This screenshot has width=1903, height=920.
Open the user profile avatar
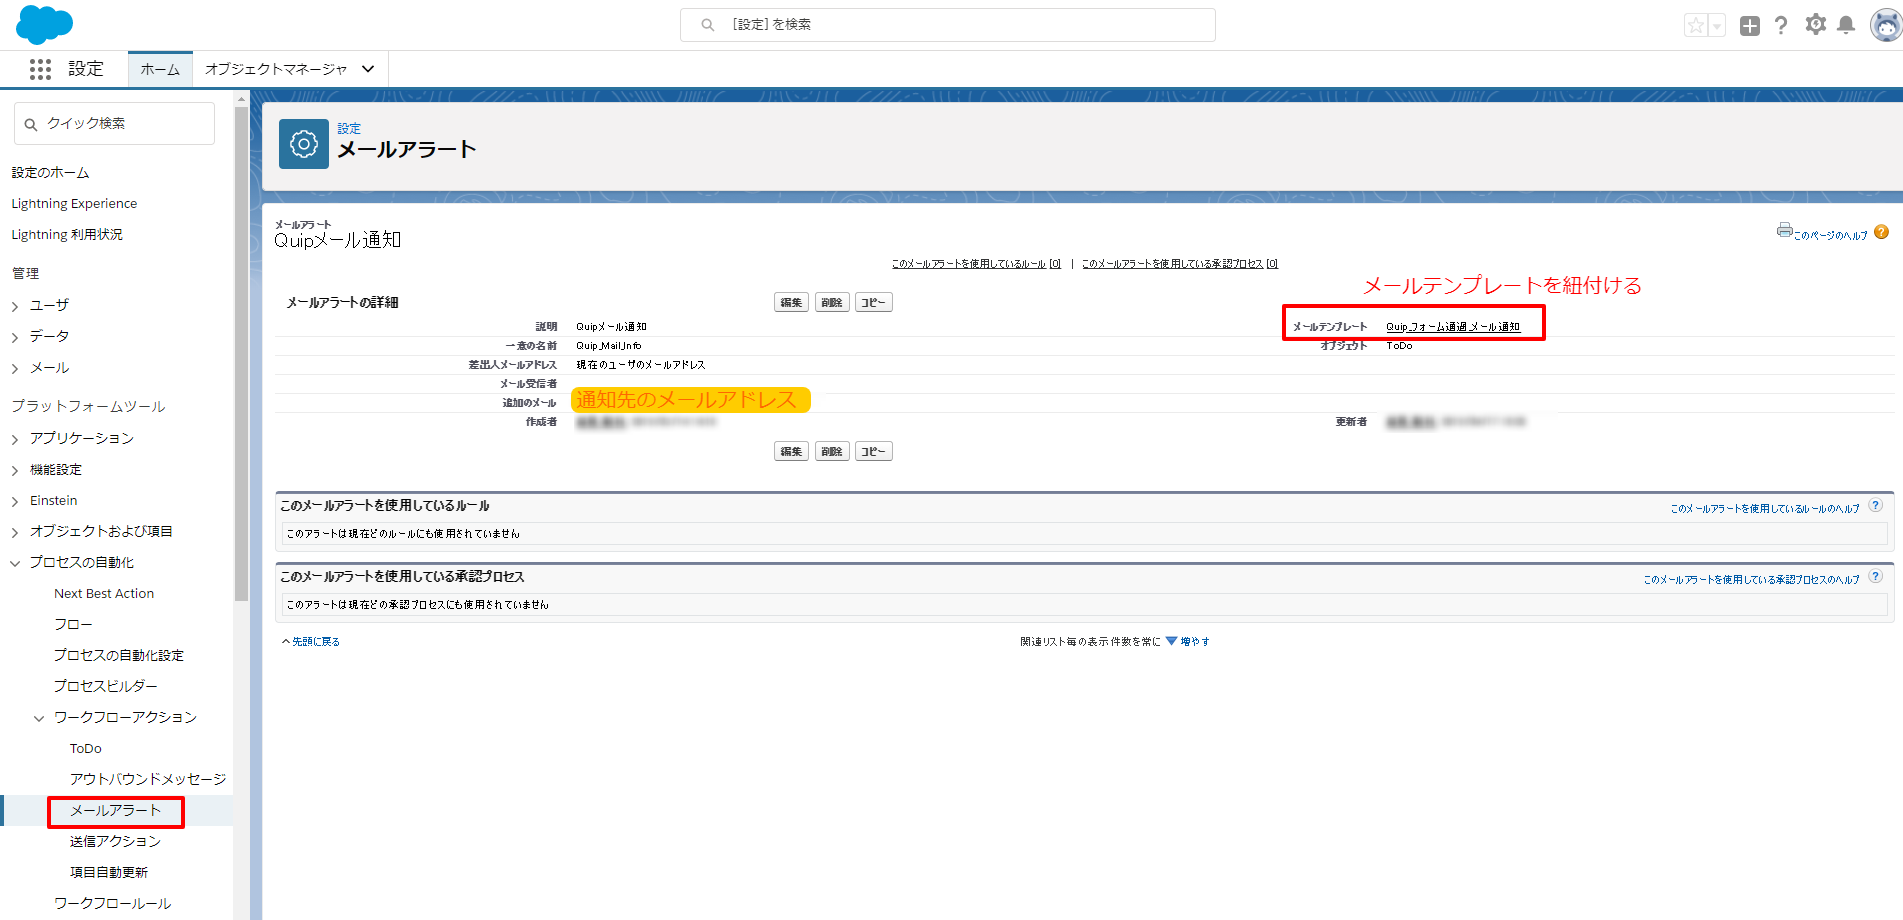(1885, 26)
